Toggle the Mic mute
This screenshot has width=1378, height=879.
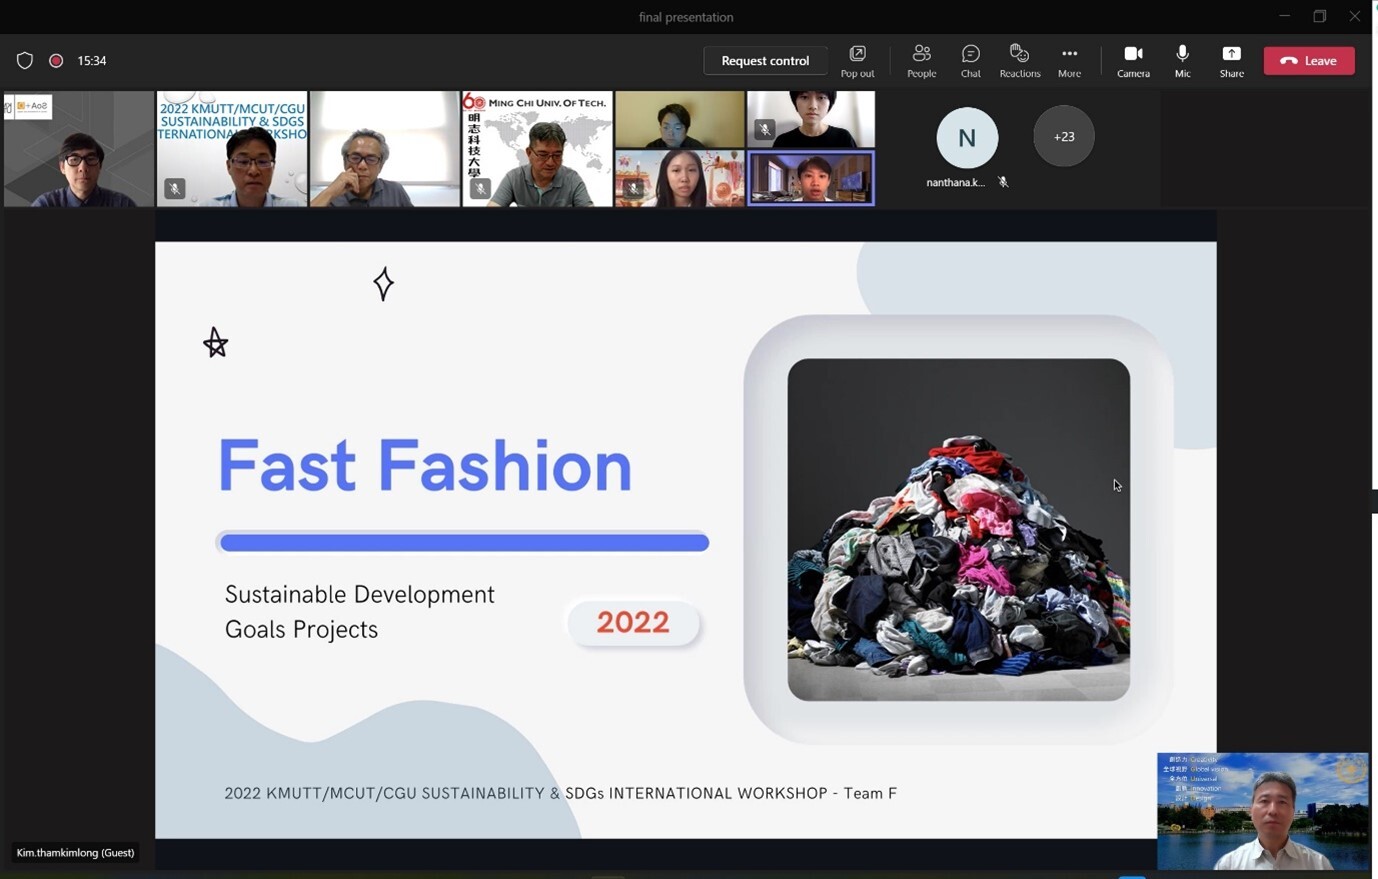[1182, 60]
